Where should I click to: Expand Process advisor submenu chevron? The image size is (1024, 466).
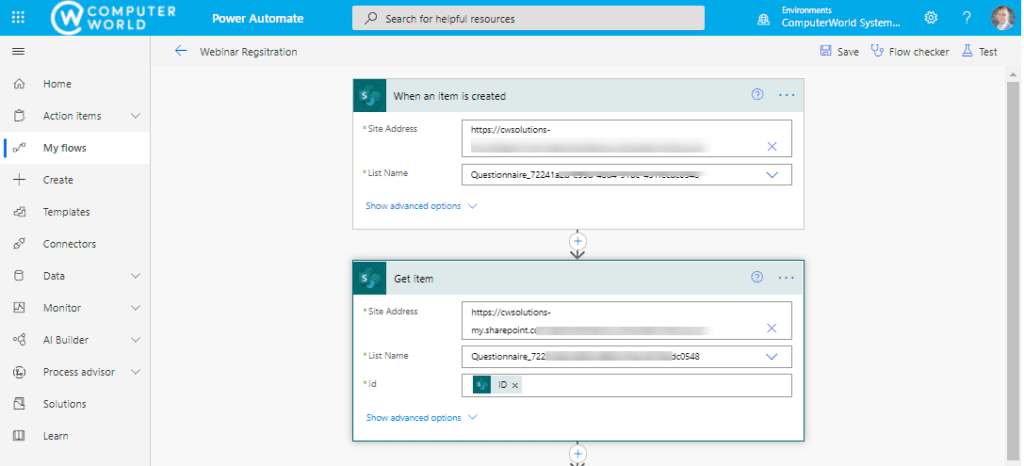tap(136, 372)
